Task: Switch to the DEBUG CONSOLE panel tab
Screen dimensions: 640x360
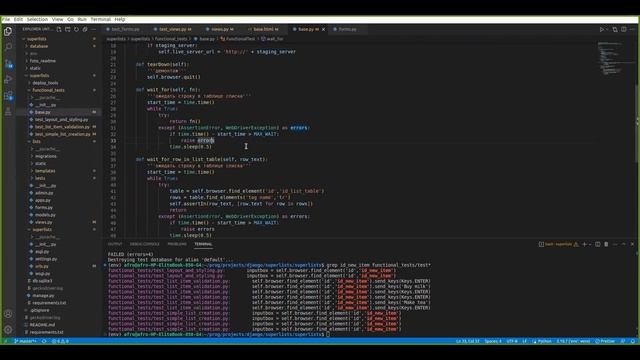Action: click(144, 244)
